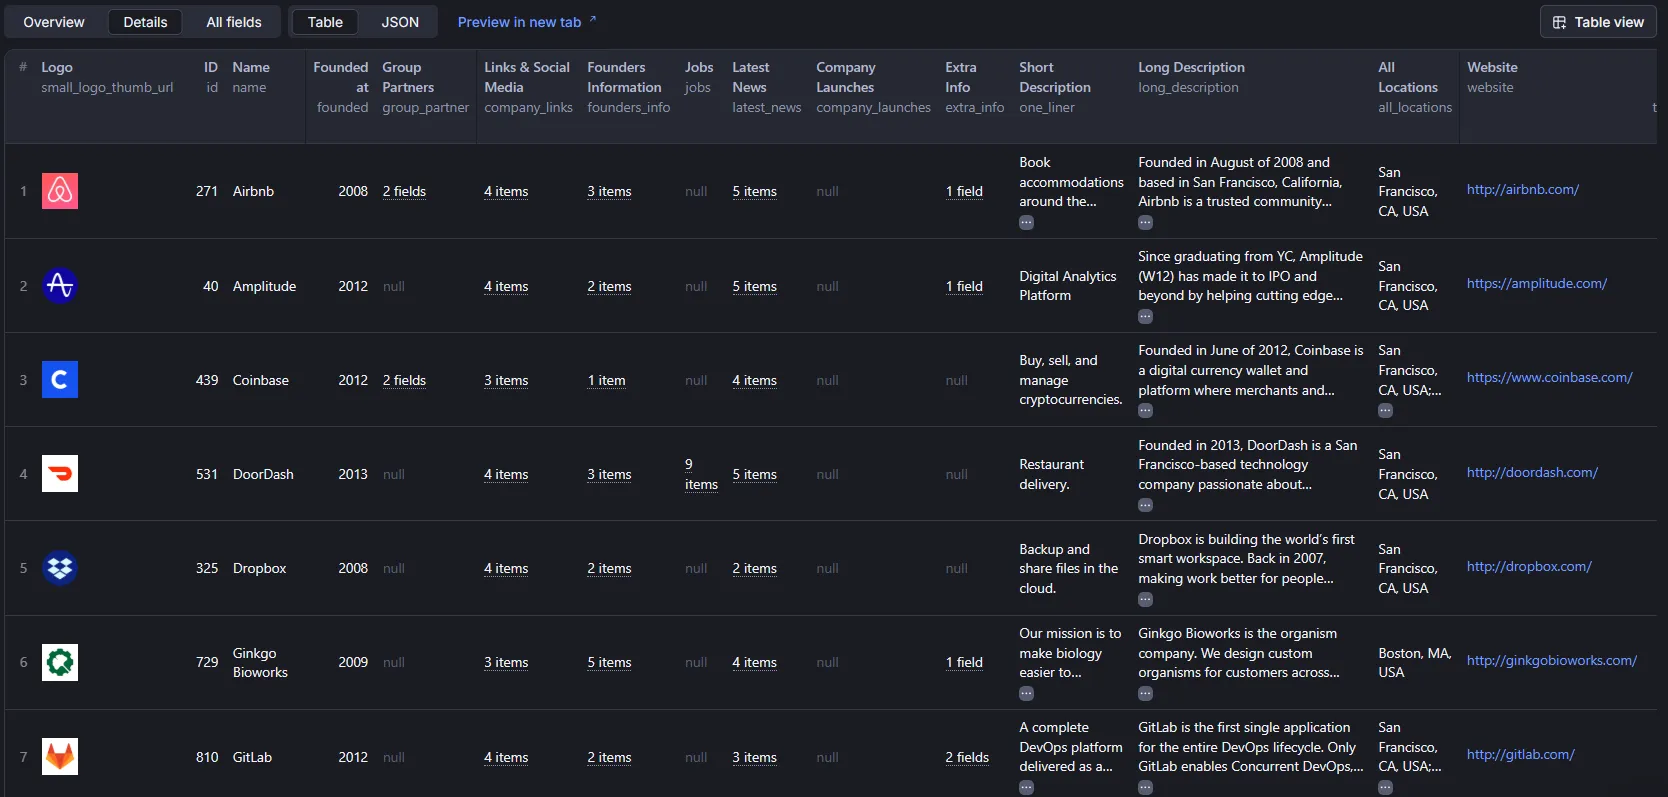Click the Amplitude logo thumbnail
The width and height of the screenshot is (1668, 797).
click(x=60, y=285)
